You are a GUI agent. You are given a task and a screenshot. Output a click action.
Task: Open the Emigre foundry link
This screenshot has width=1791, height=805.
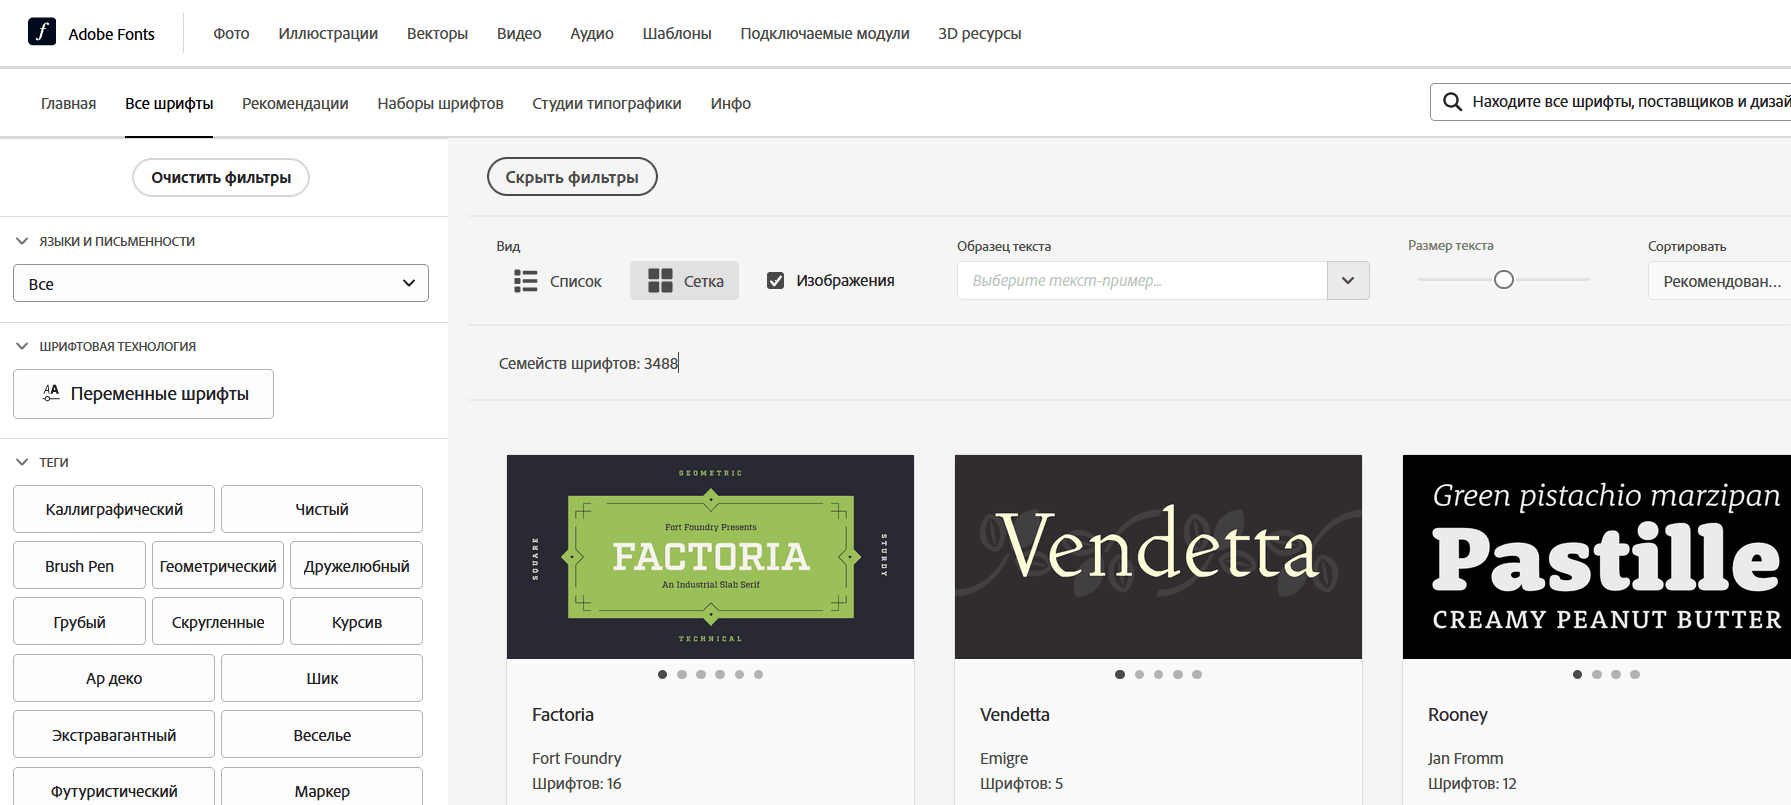(1004, 758)
